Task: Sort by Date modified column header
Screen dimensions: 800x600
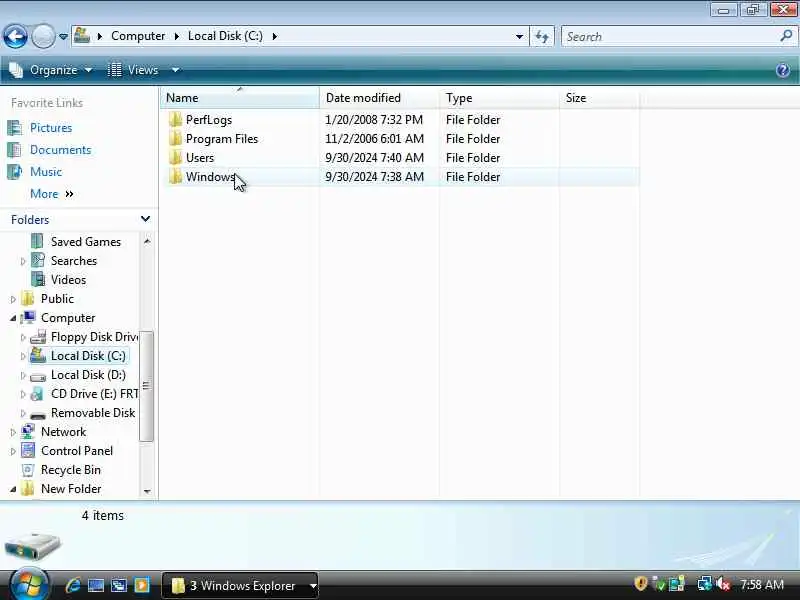Action: [379, 97]
